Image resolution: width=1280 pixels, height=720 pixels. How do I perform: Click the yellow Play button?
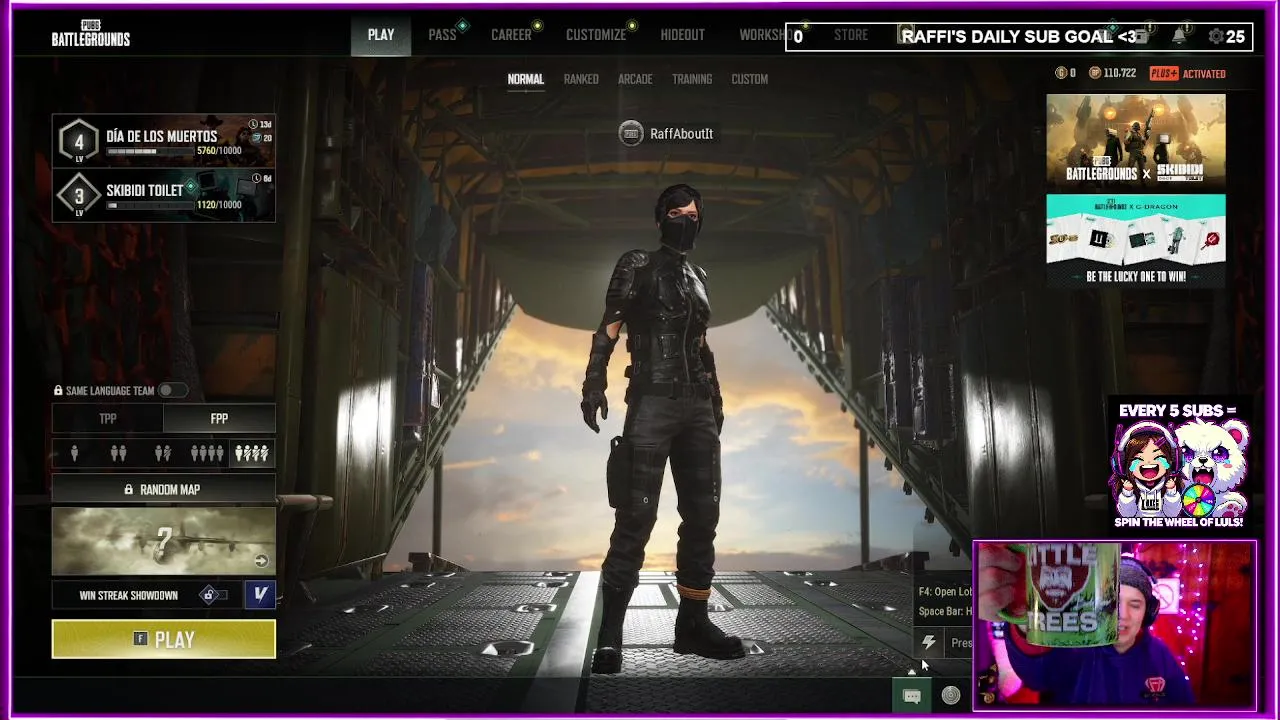coord(164,640)
